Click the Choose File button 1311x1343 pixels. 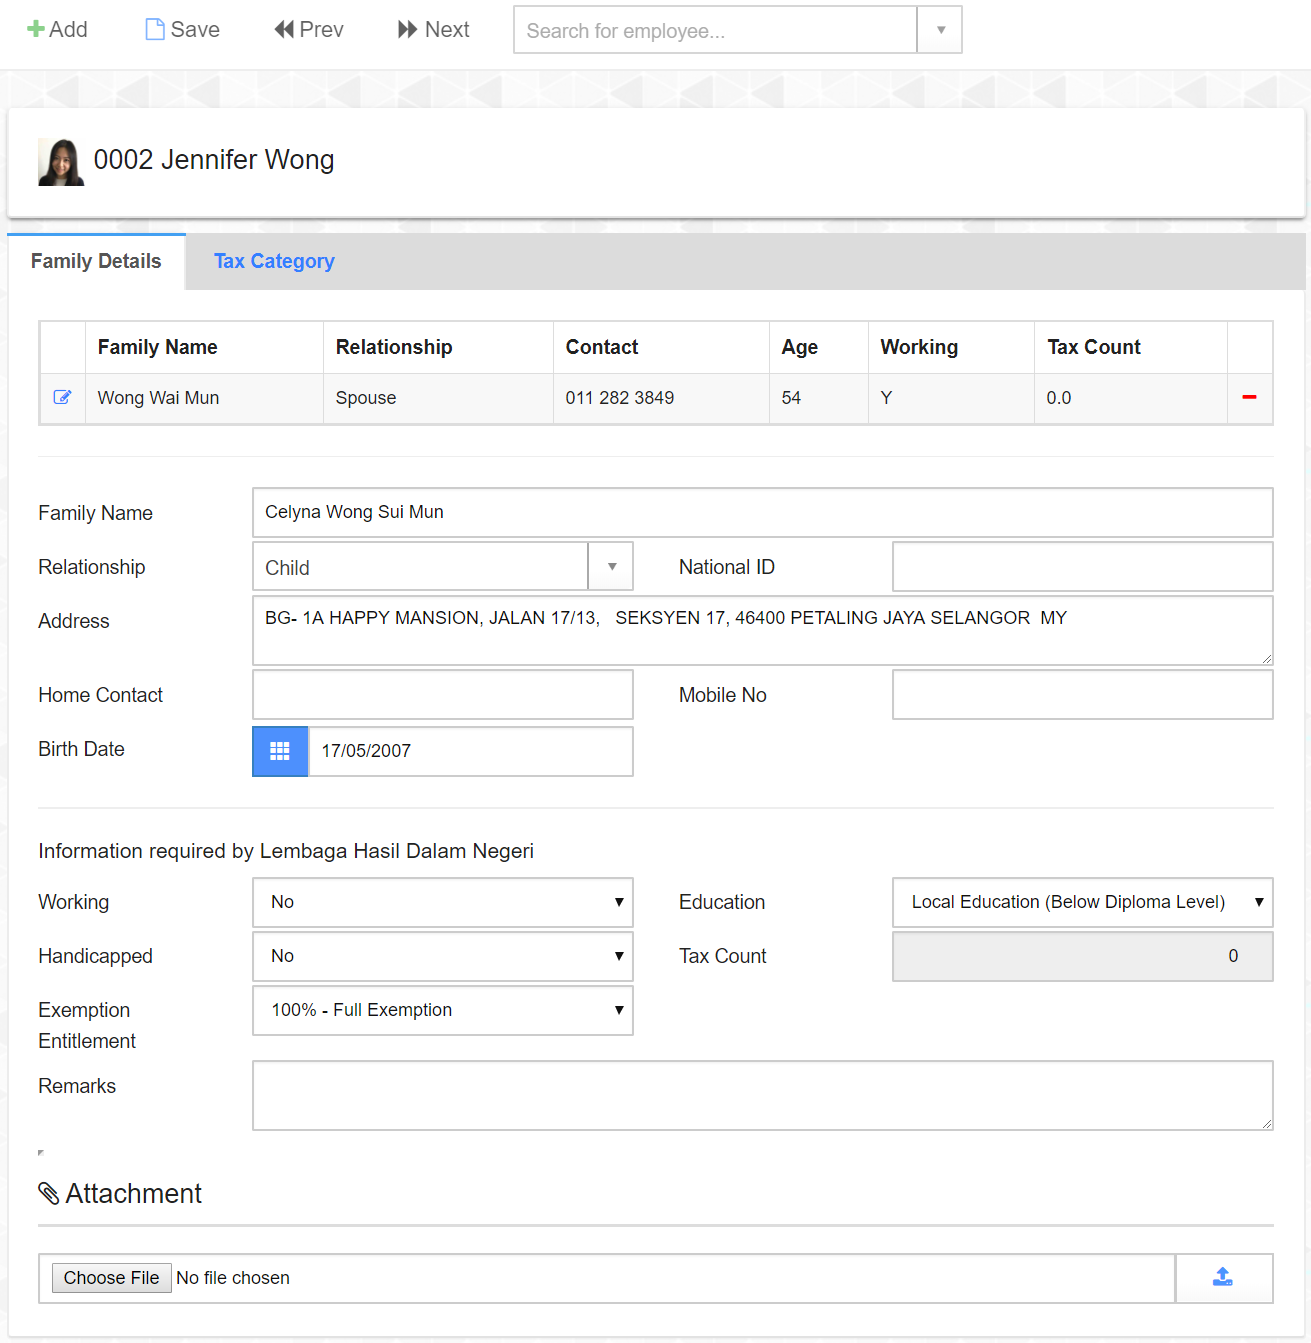click(x=112, y=1278)
